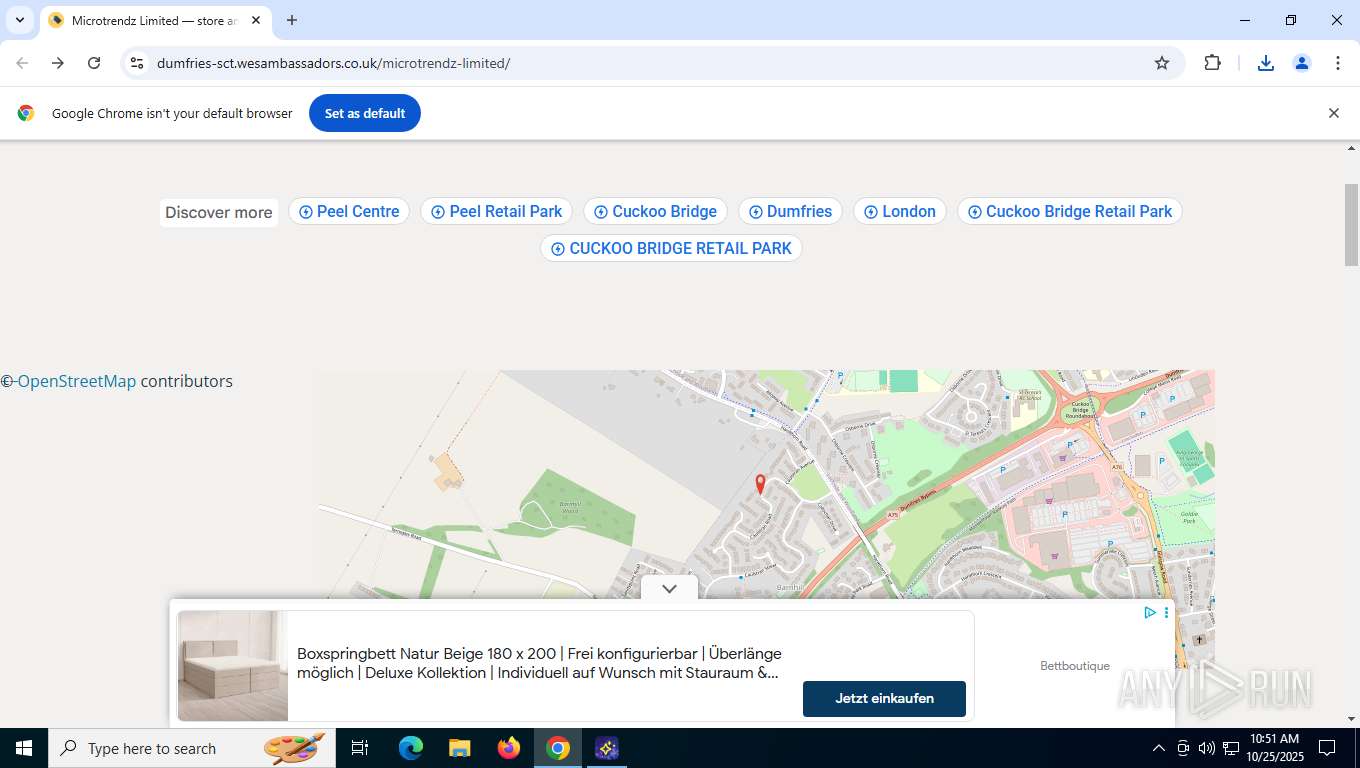Screen dimensions: 1360x768
Task: Click the Jetzt einkaufen button
Action: (x=884, y=698)
